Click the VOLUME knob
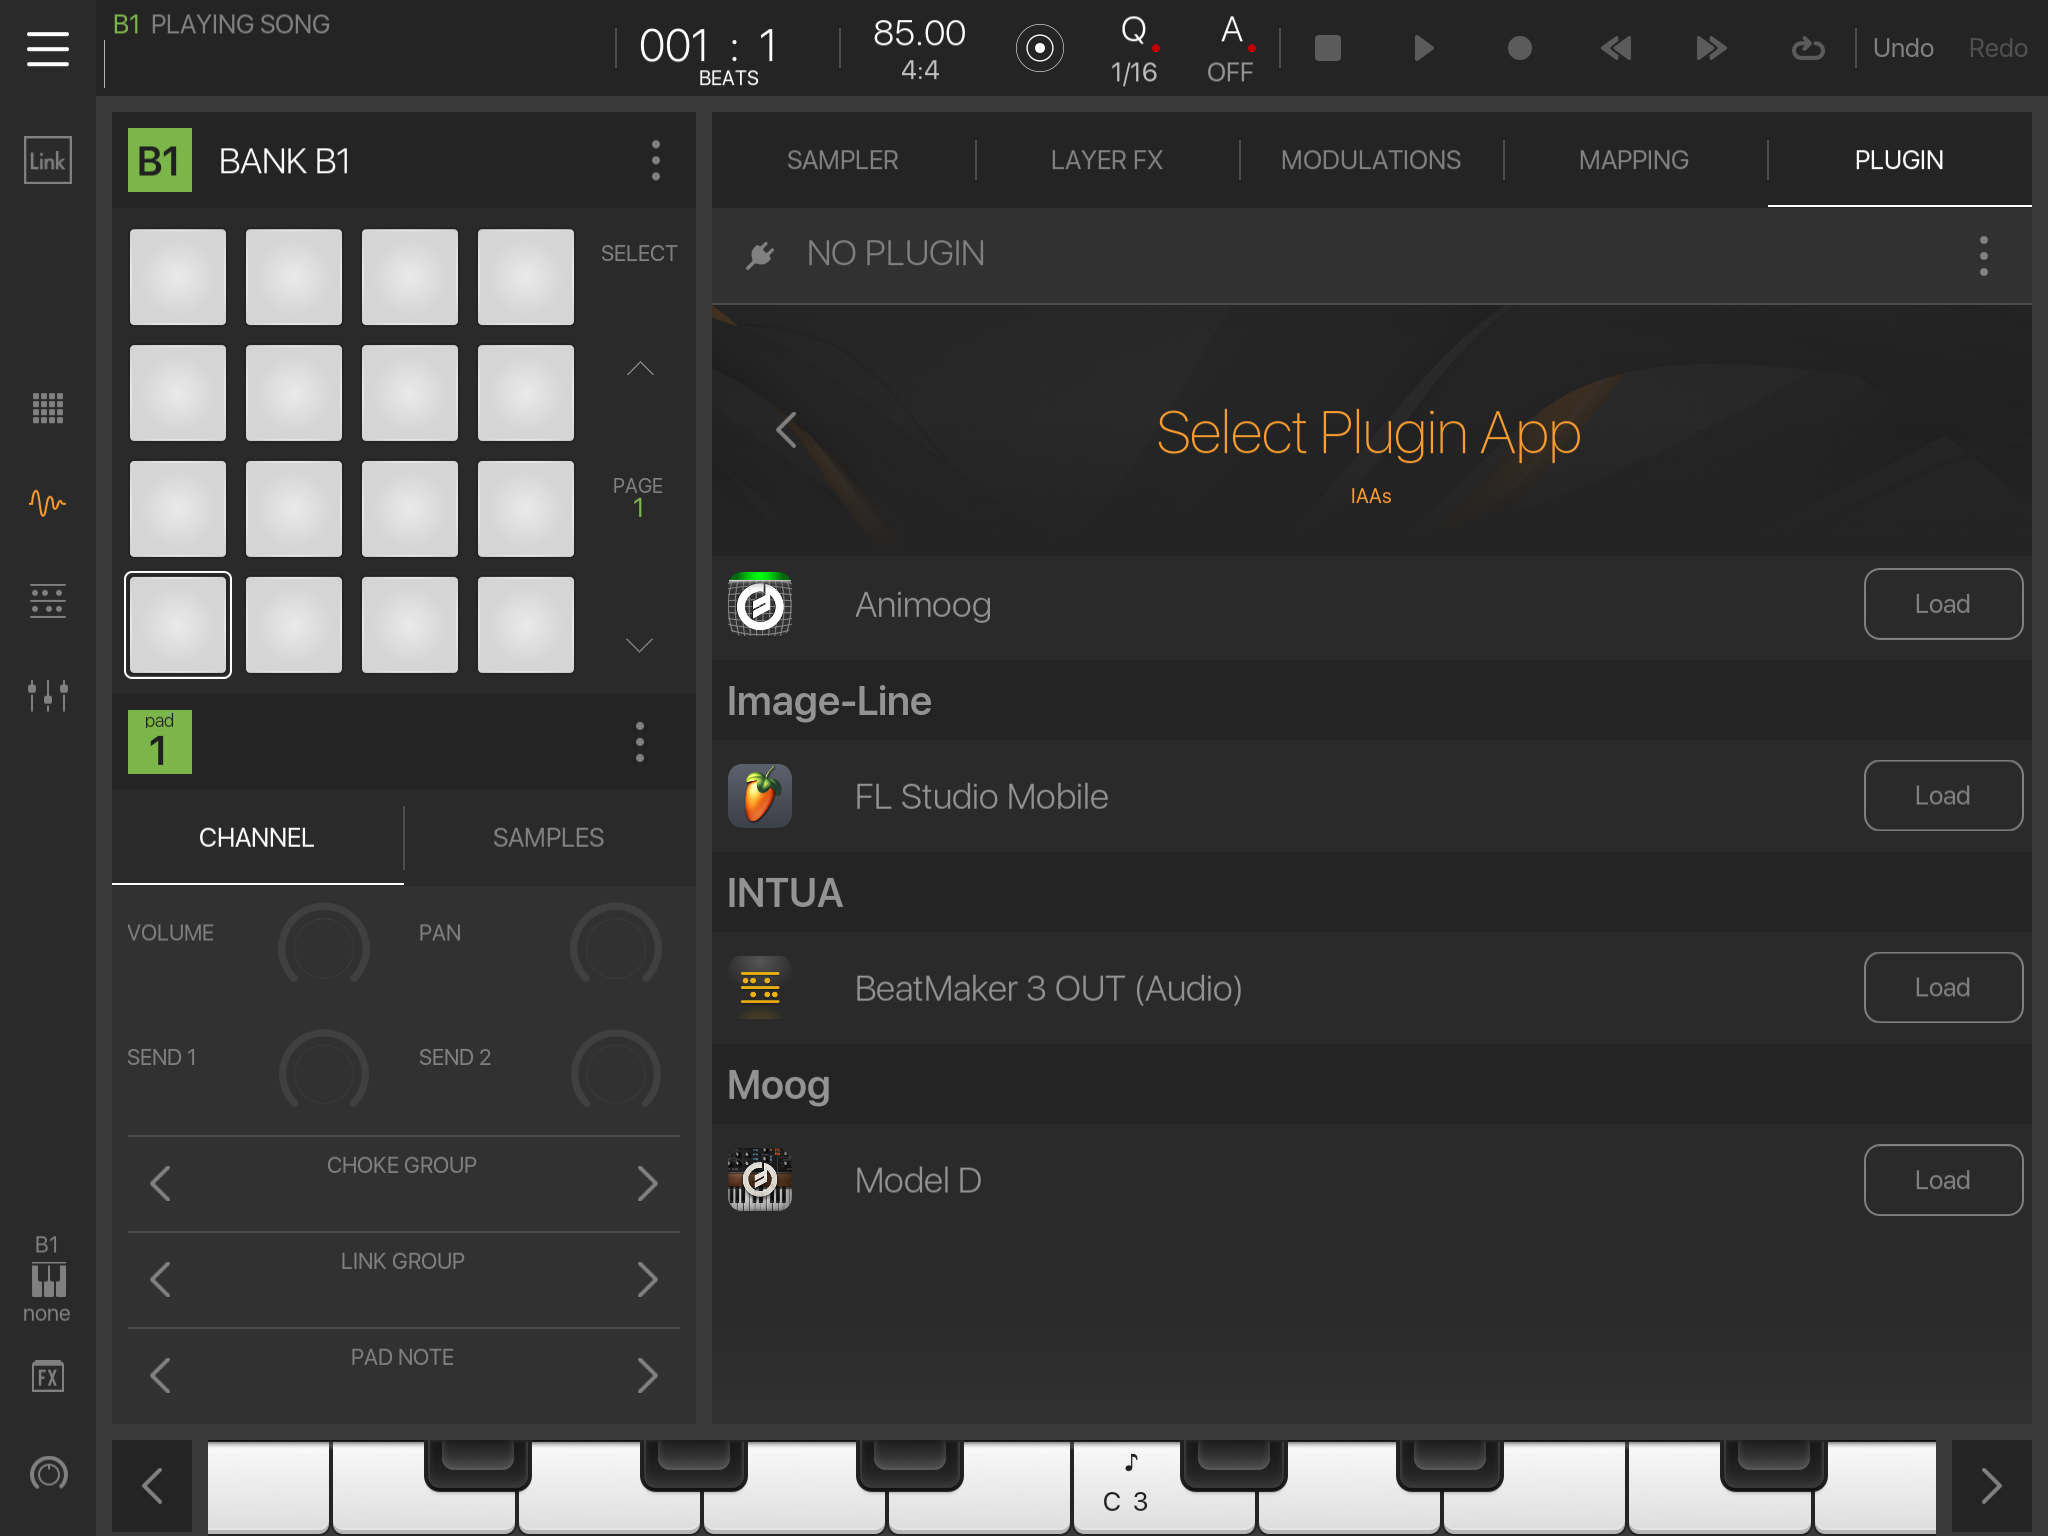 (324, 947)
